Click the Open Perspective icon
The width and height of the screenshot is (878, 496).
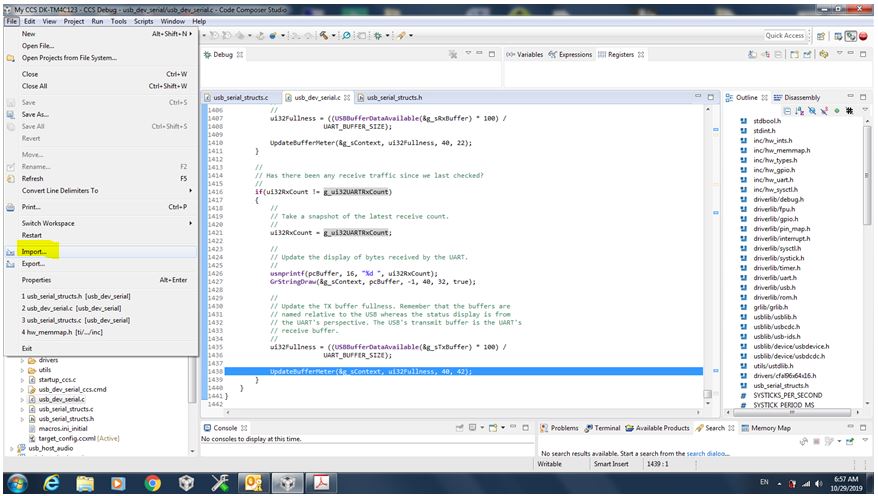[x=821, y=36]
